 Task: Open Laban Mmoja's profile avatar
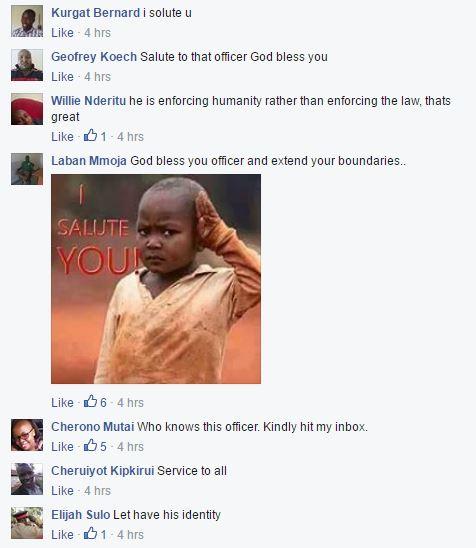[27, 169]
